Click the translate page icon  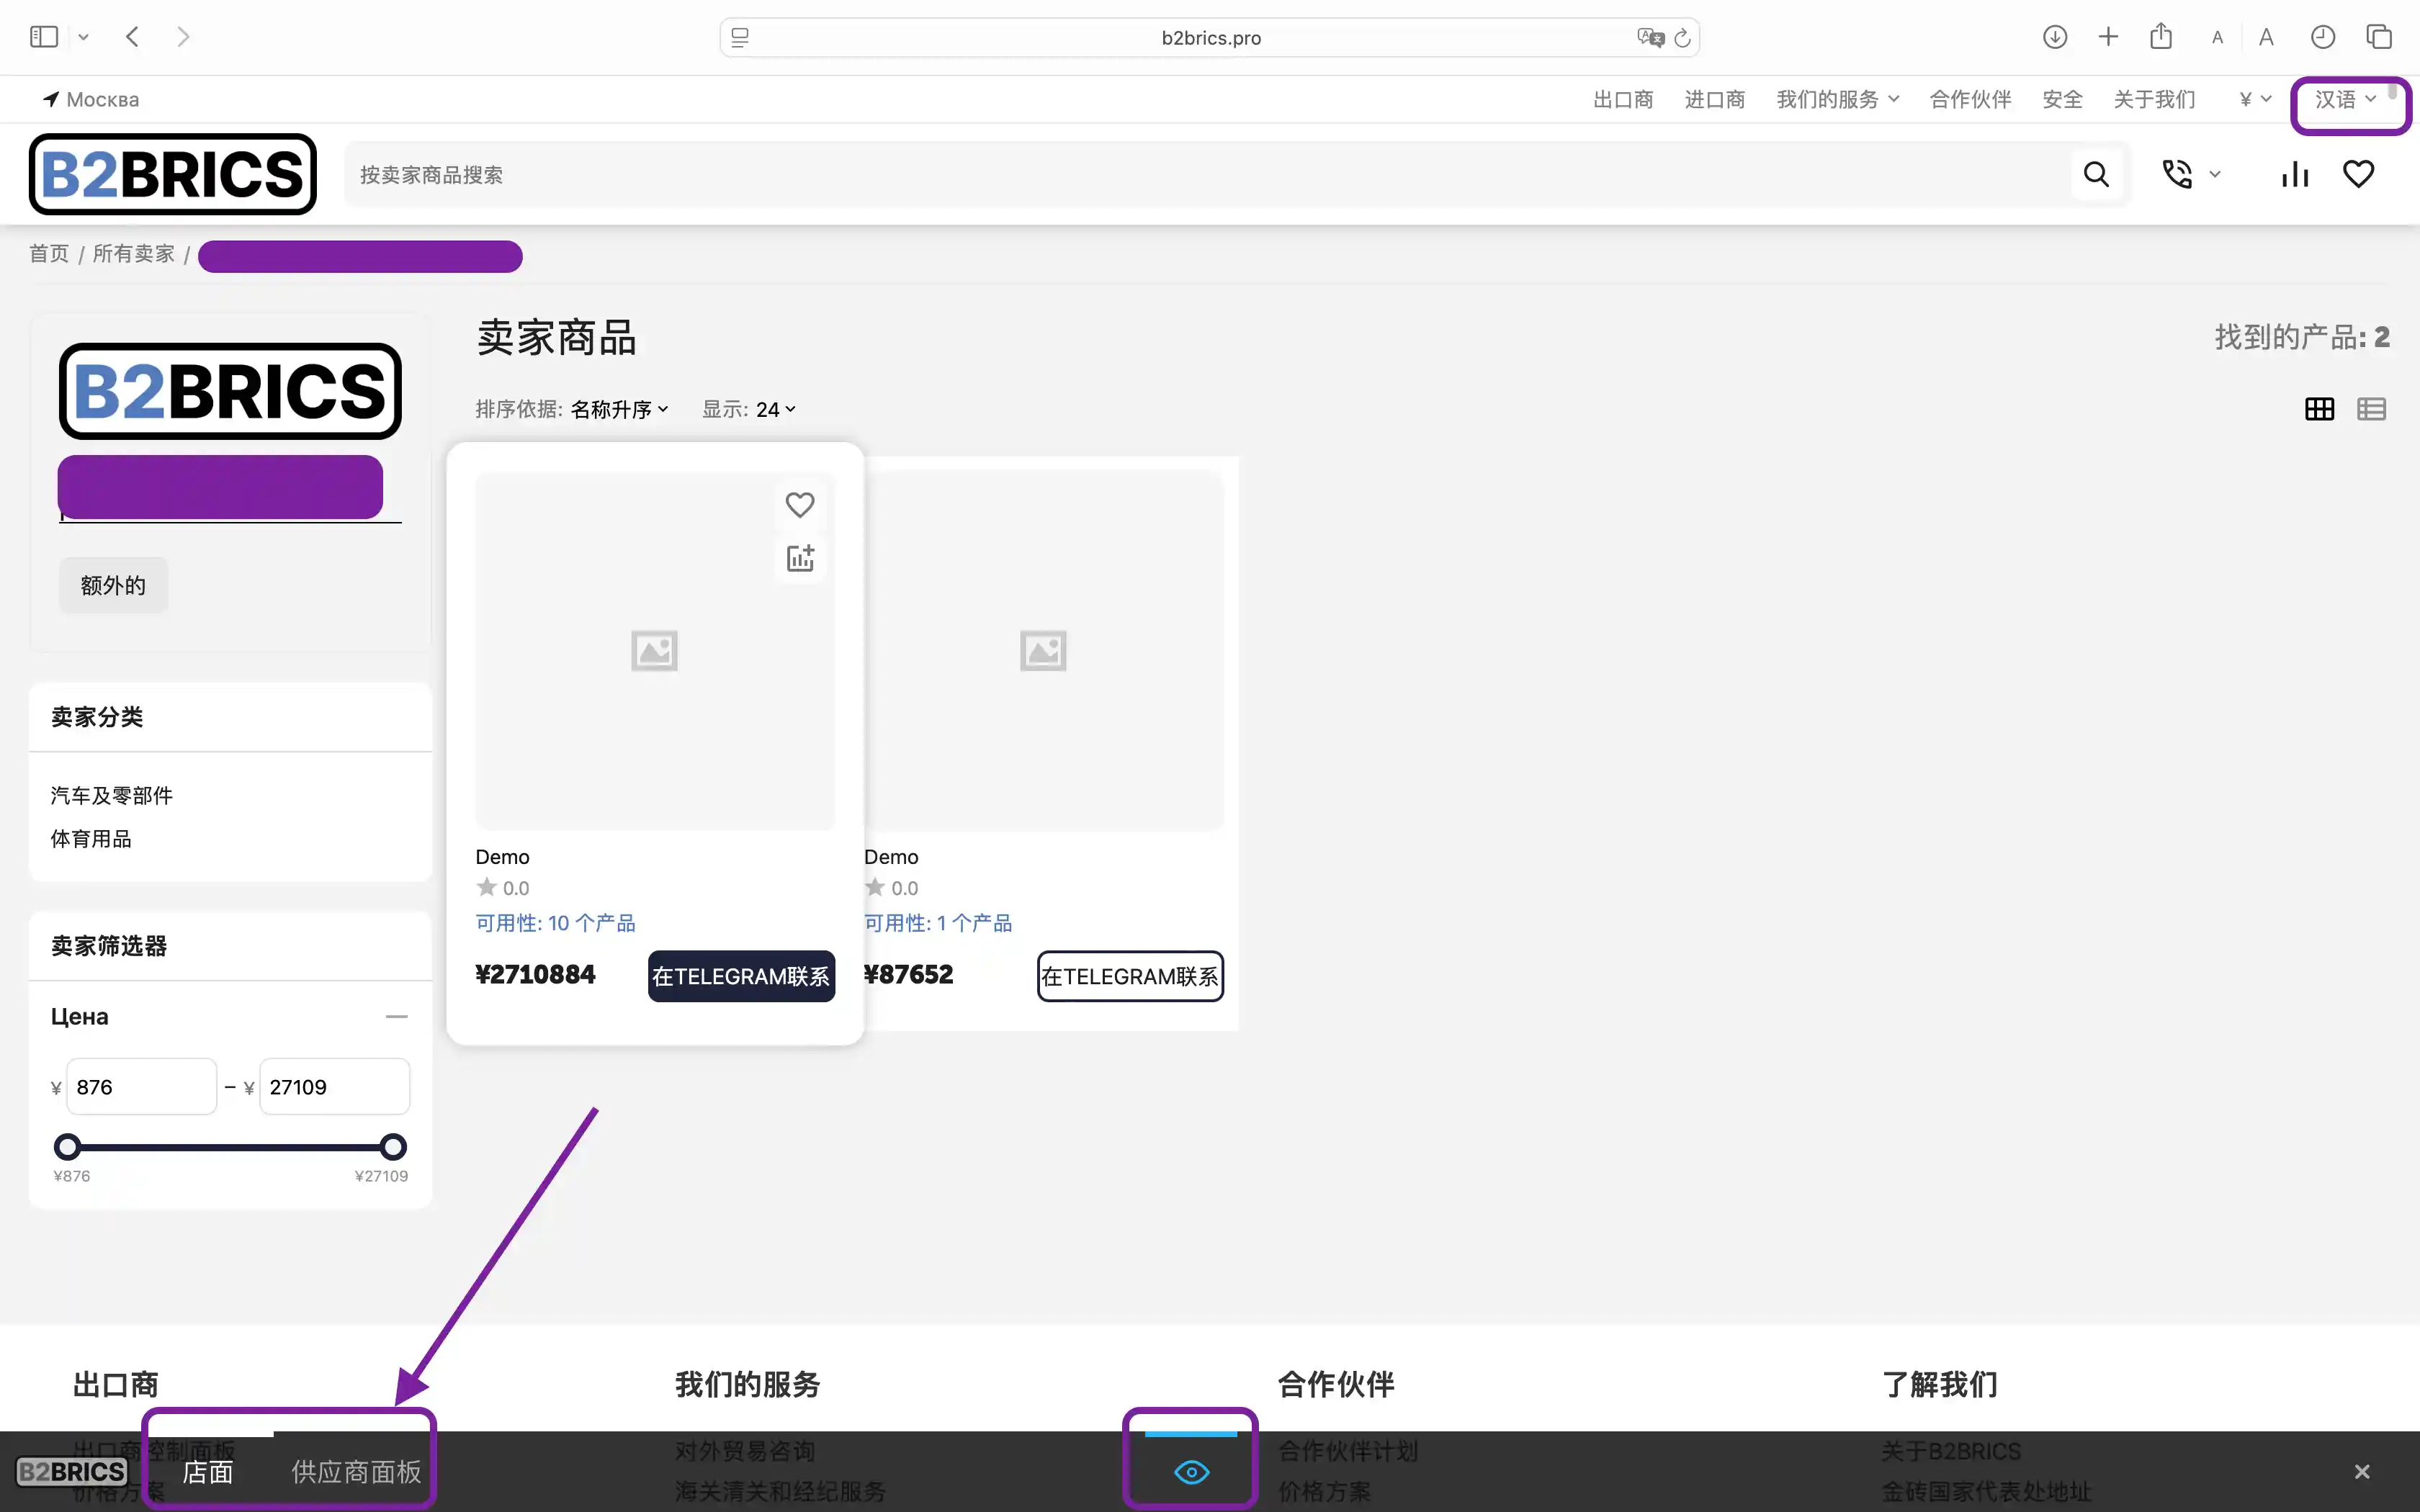coord(1650,37)
